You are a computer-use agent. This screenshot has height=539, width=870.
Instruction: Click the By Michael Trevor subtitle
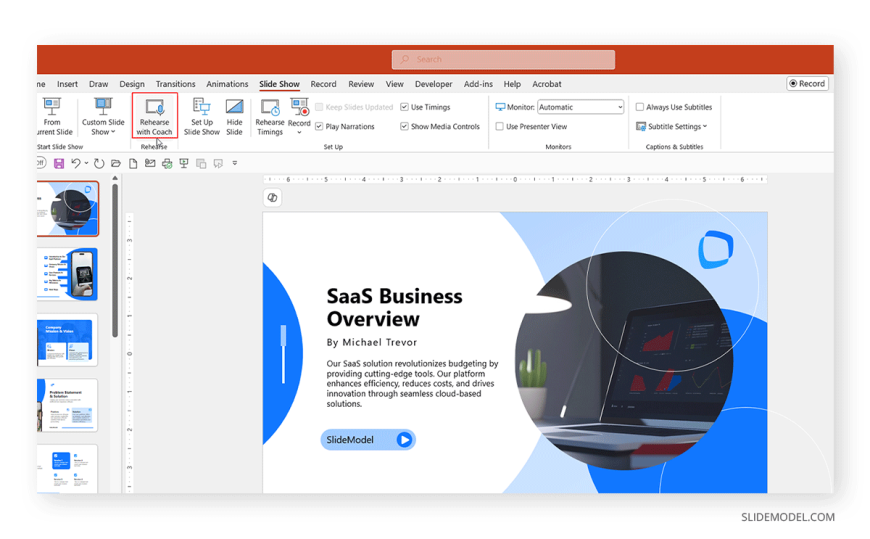[x=372, y=342]
